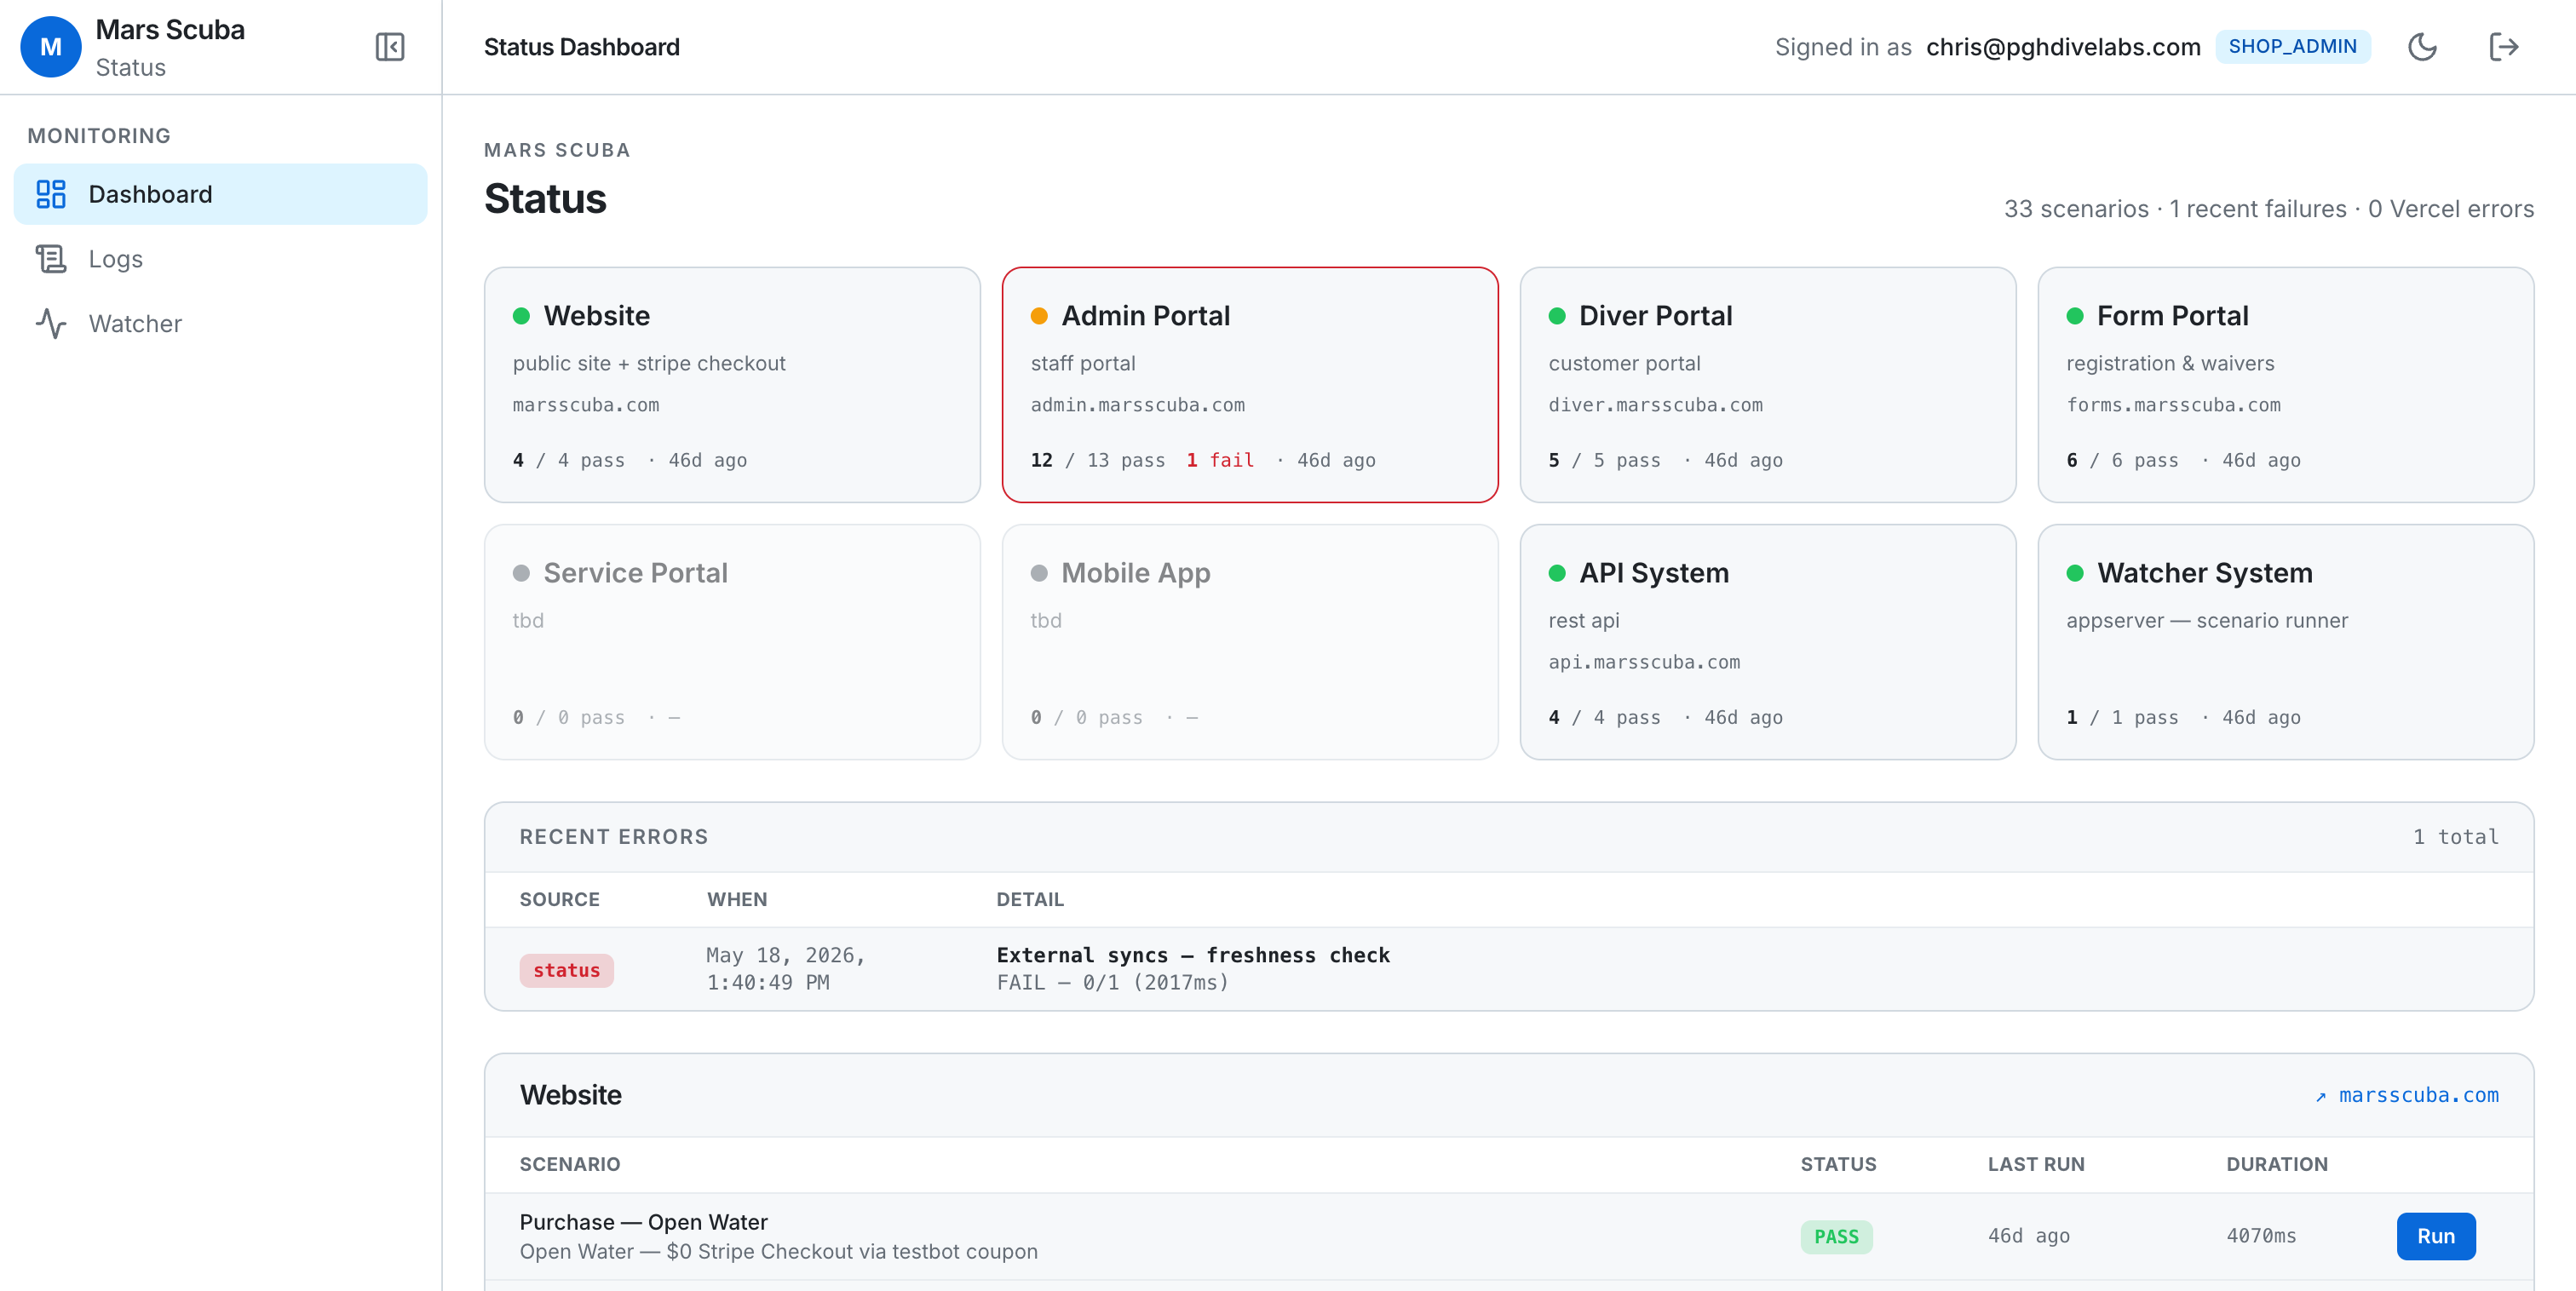Click the Mobile App gray status dot

(1039, 573)
